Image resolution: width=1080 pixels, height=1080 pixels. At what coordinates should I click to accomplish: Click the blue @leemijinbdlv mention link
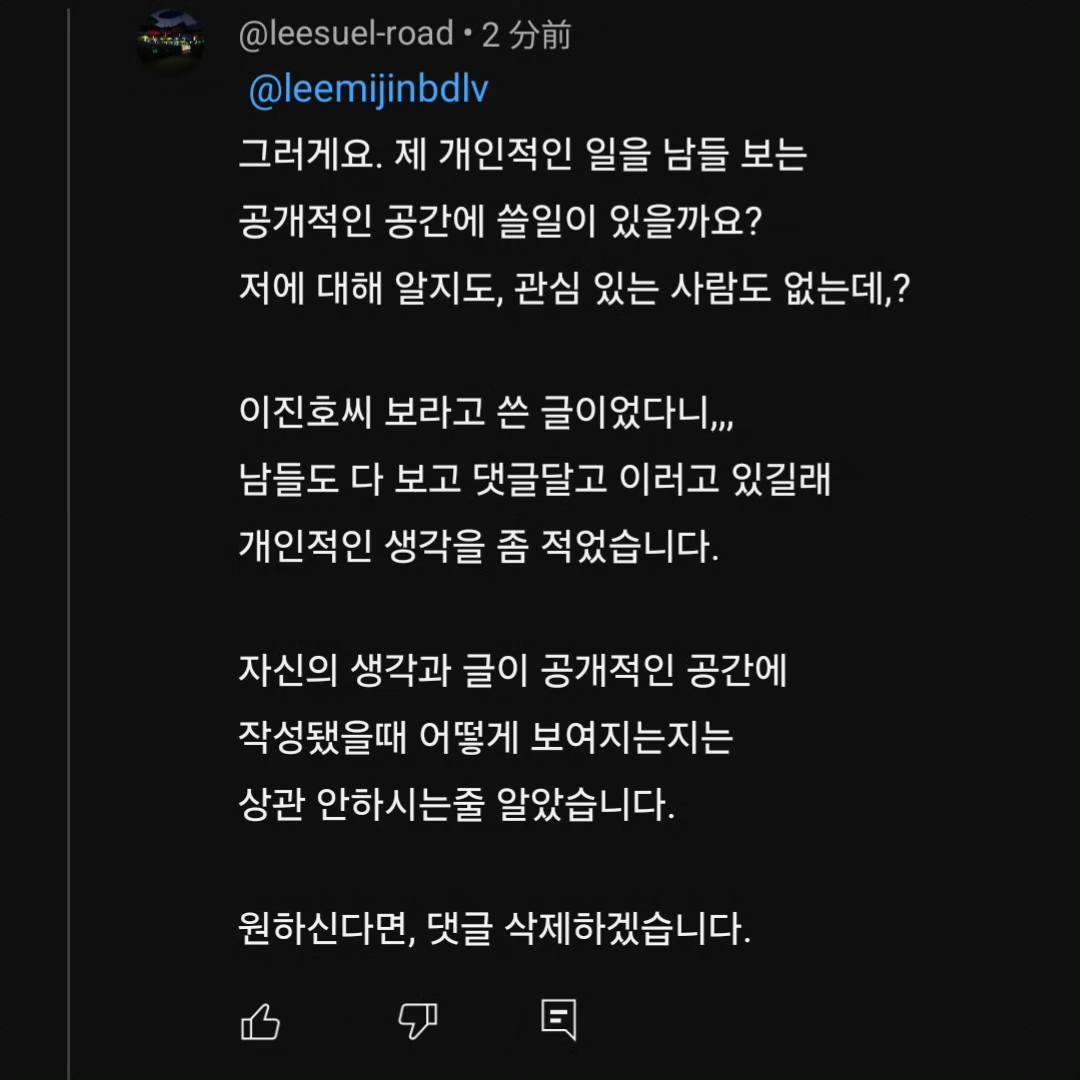pyautogui.click(x=368, y=90)
